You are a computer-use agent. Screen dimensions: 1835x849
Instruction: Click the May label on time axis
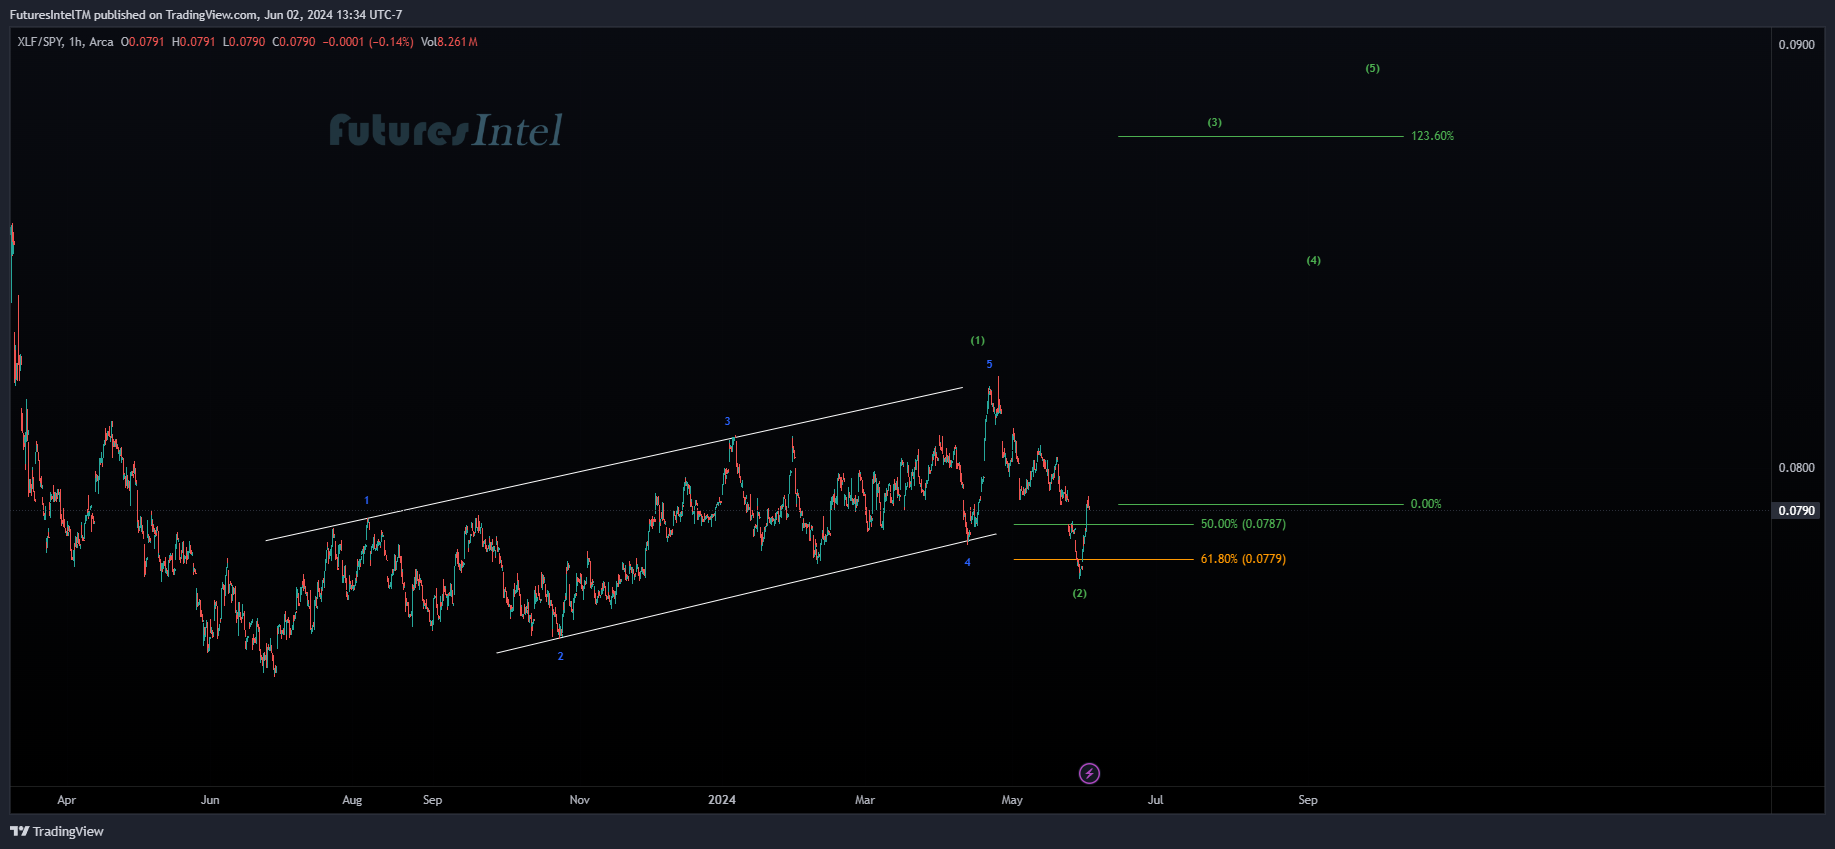(x=1012, y=800)
